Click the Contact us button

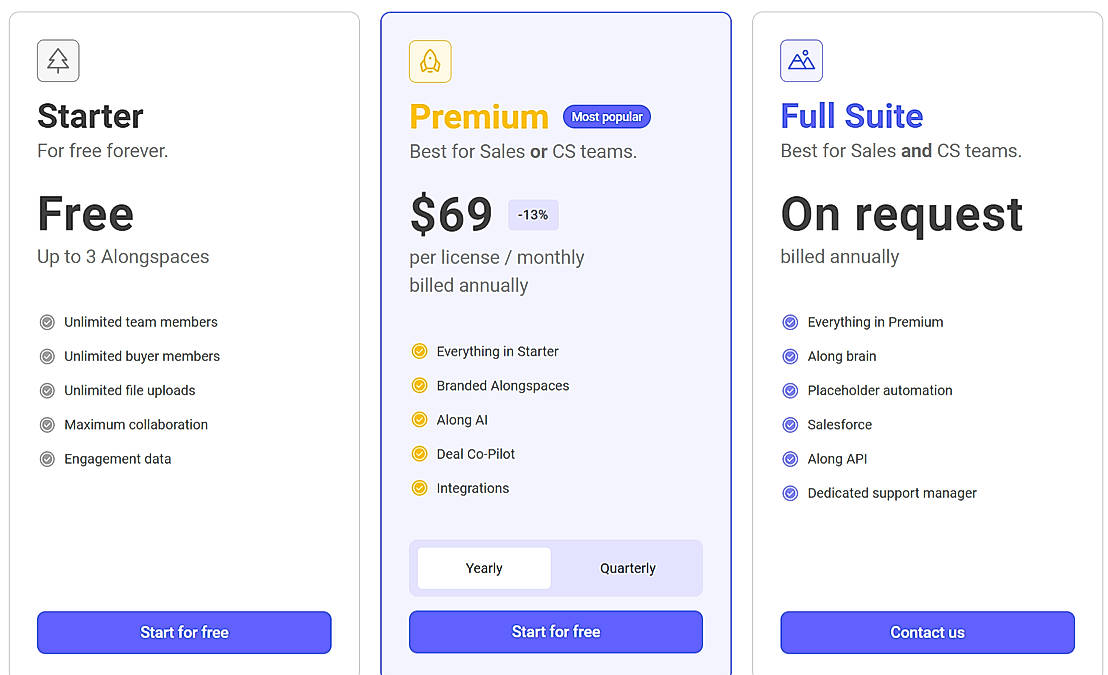[x=927, y=632]
